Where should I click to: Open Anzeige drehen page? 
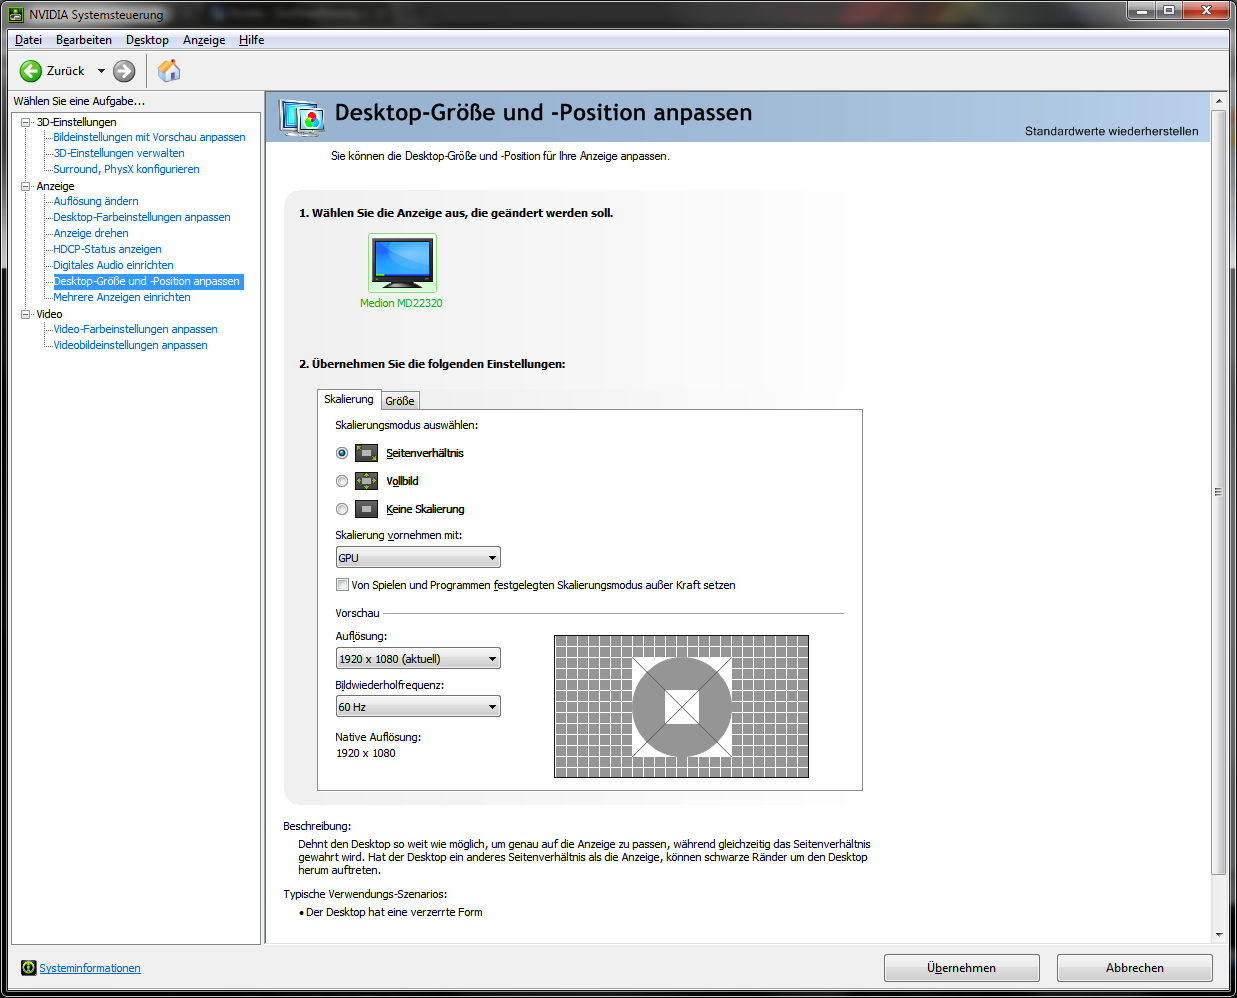(91, 233)
